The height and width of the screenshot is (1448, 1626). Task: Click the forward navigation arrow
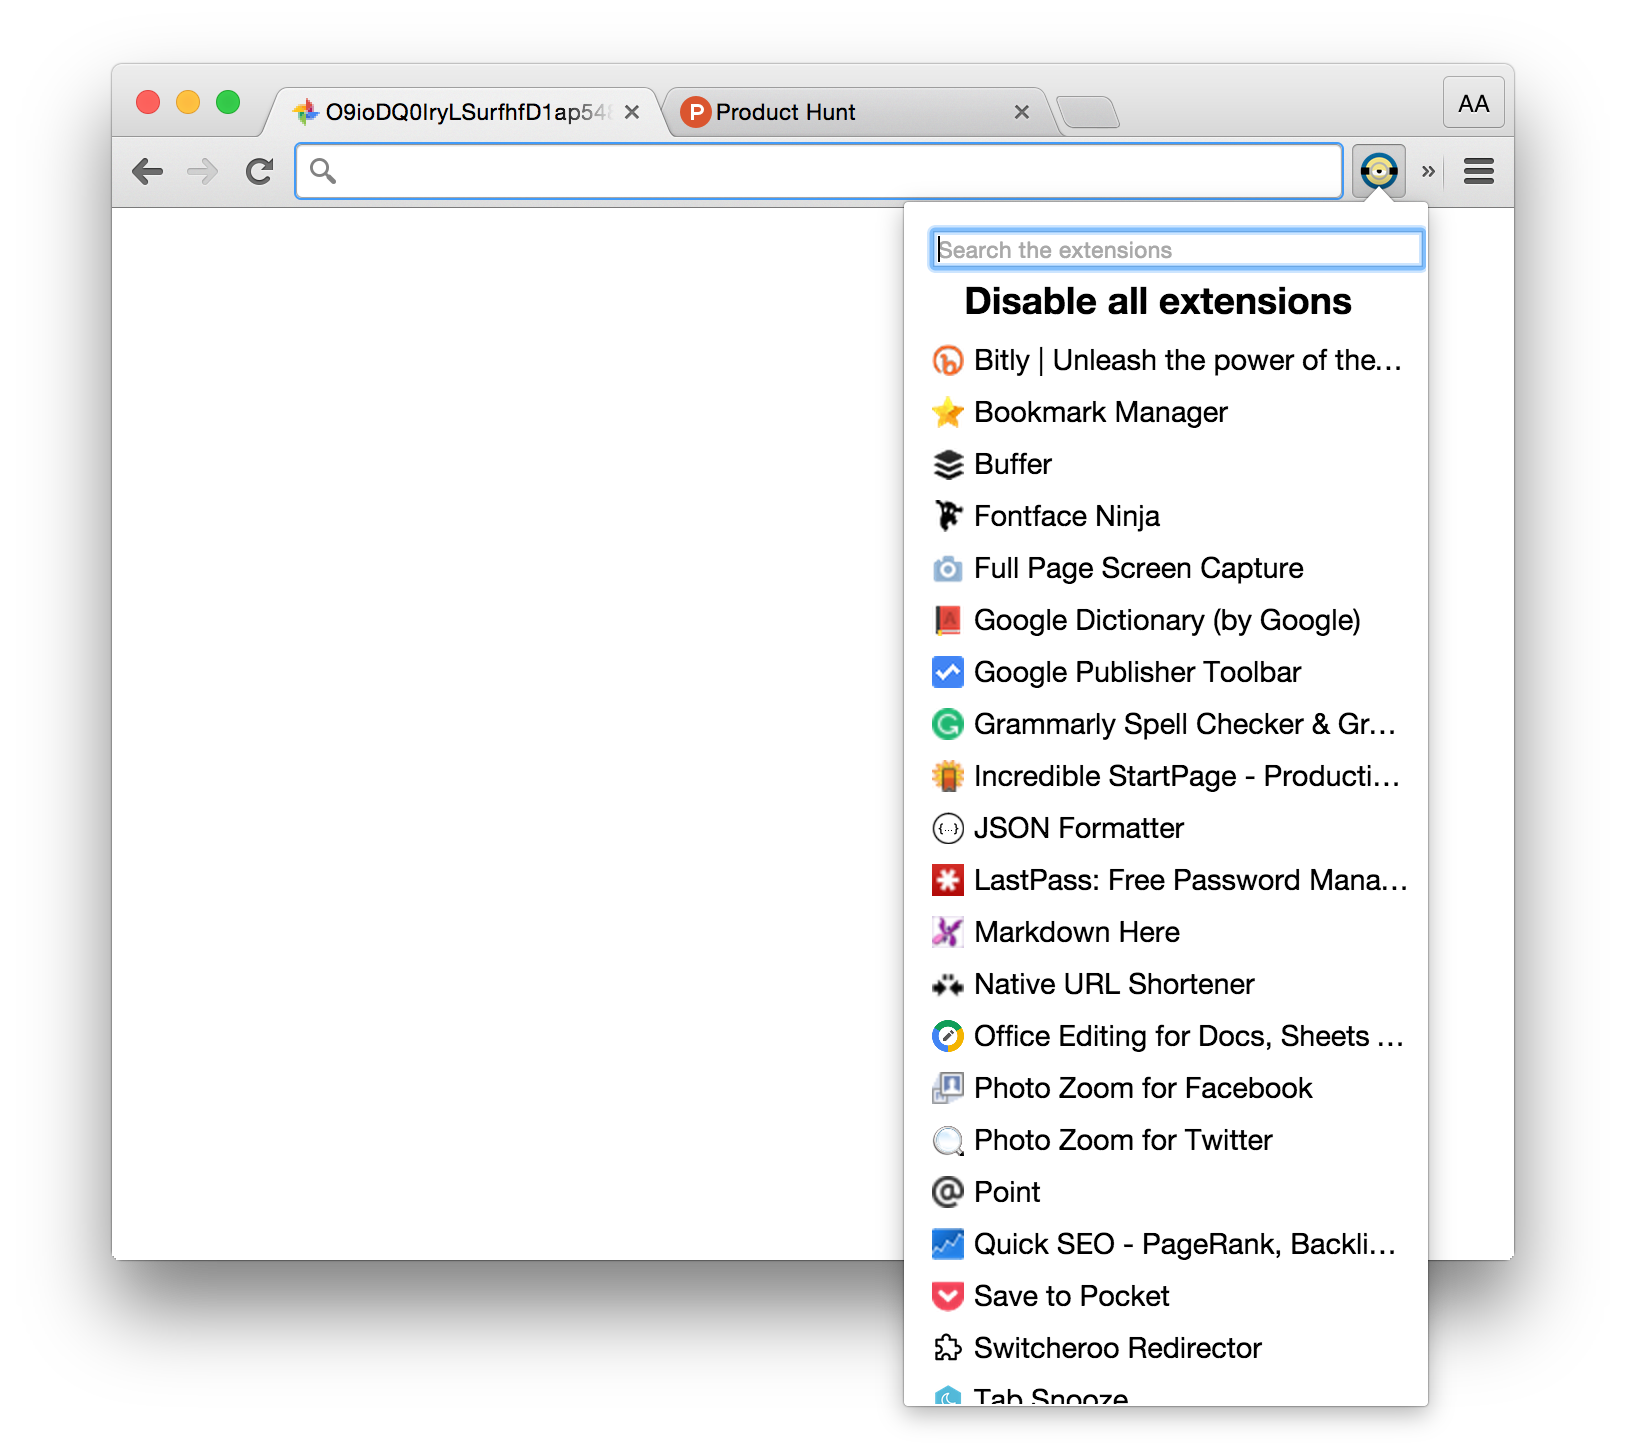pyautogui.click(x=203, y=170)
